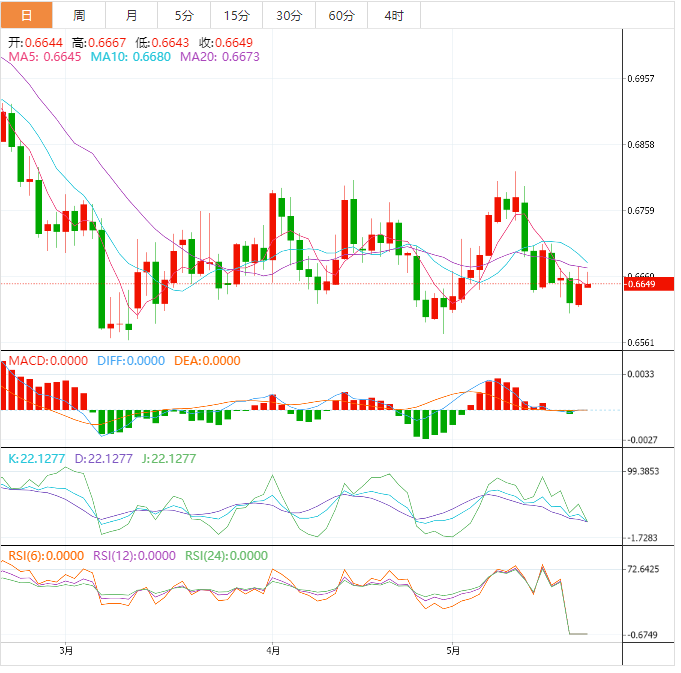Open the 60分 timeframe tab

[341, 15]
